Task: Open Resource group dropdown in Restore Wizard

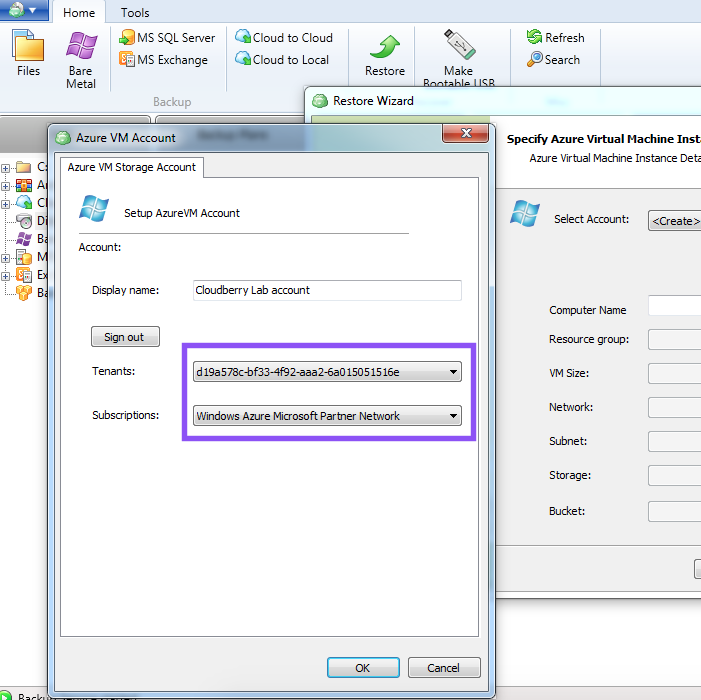Action: tap(674, 340)
